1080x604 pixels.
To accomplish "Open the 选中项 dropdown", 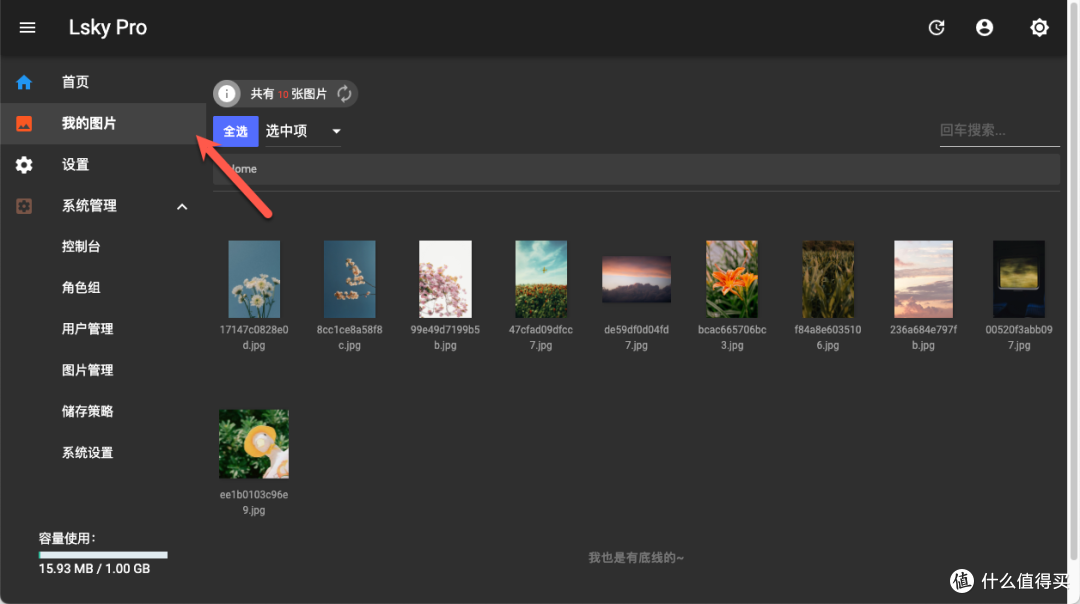I will (303, 131).
